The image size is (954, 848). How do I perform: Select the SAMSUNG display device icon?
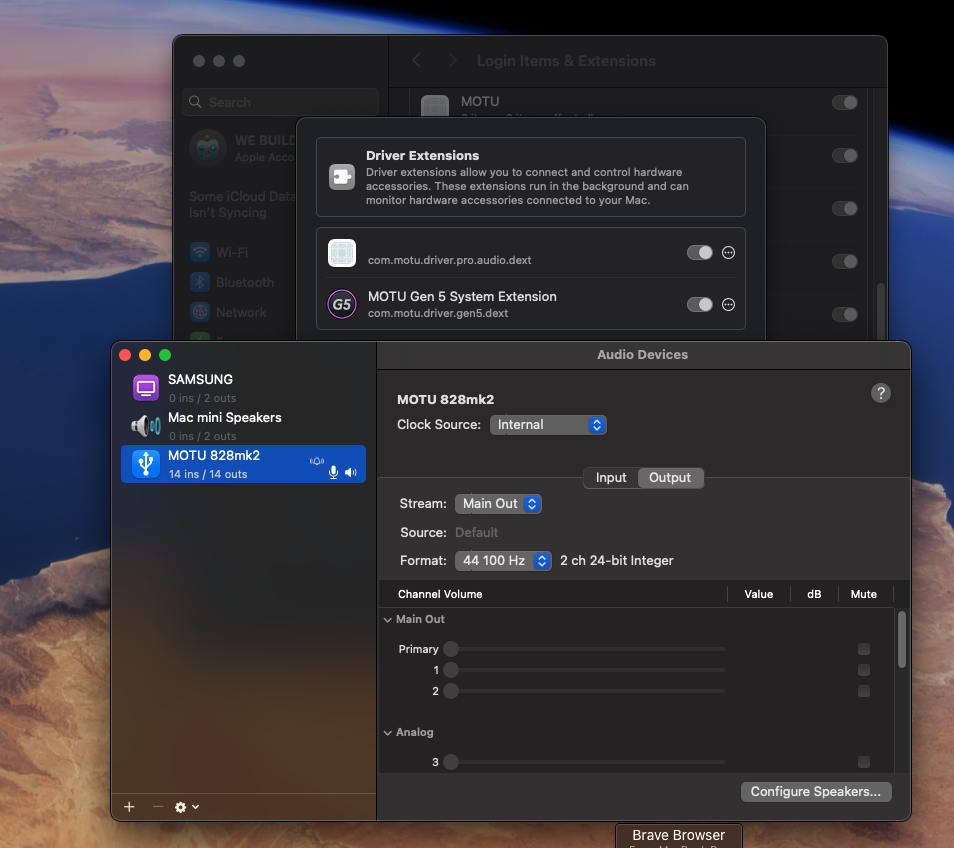point(146,388)
